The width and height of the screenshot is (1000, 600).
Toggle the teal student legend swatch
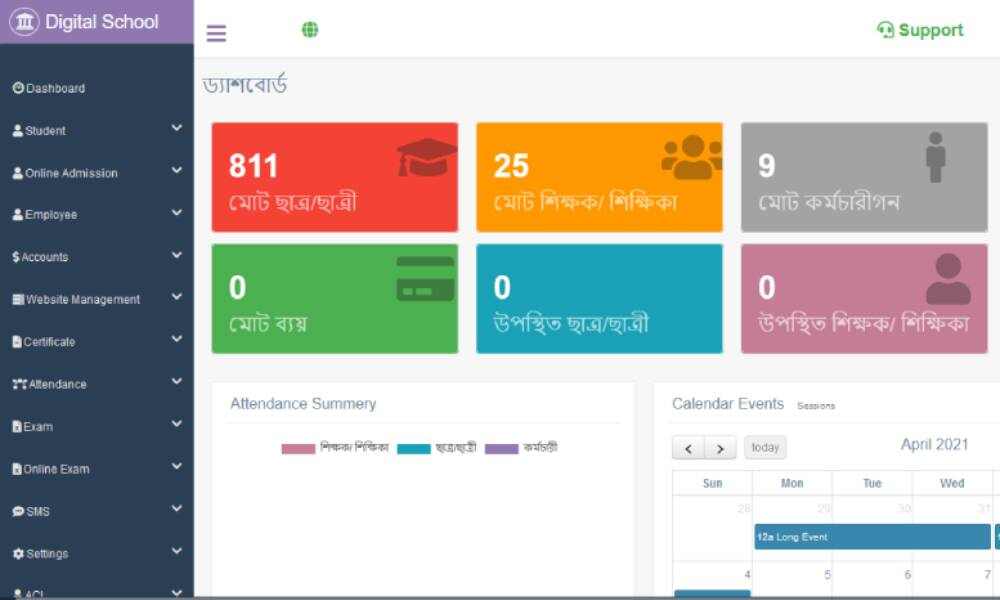pos(413,449)
